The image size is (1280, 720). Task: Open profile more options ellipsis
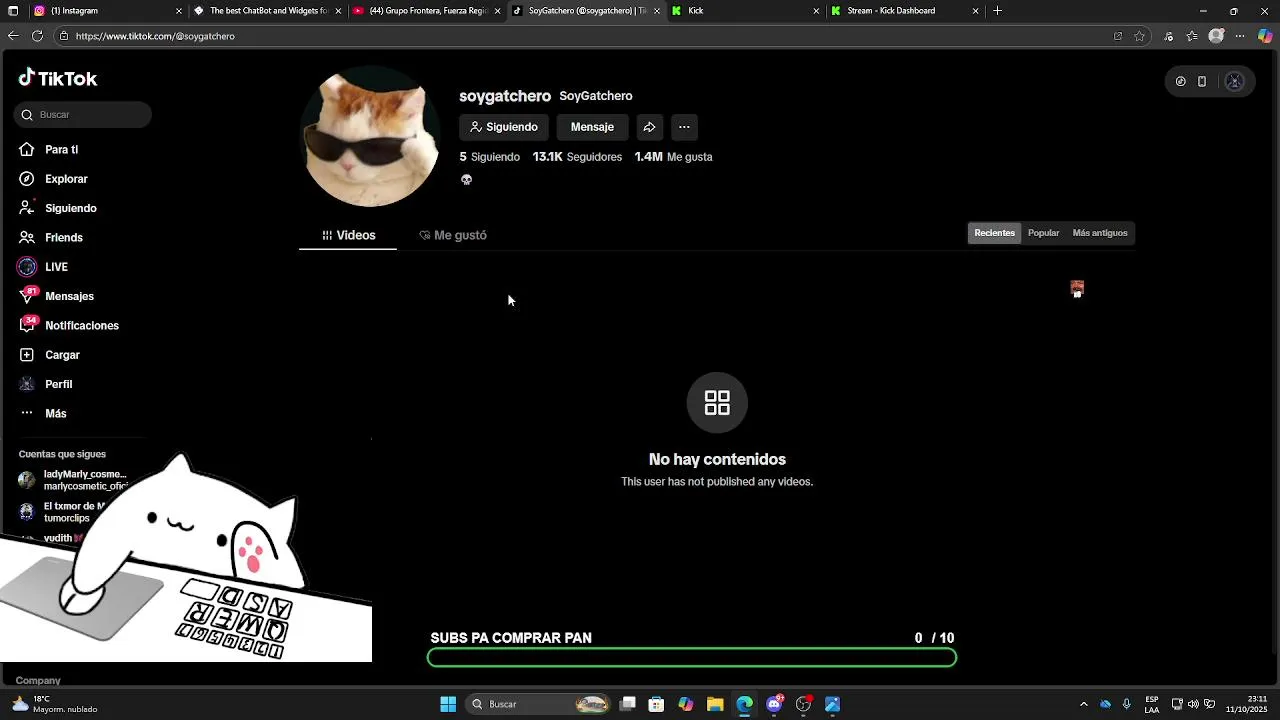point(684,127)
